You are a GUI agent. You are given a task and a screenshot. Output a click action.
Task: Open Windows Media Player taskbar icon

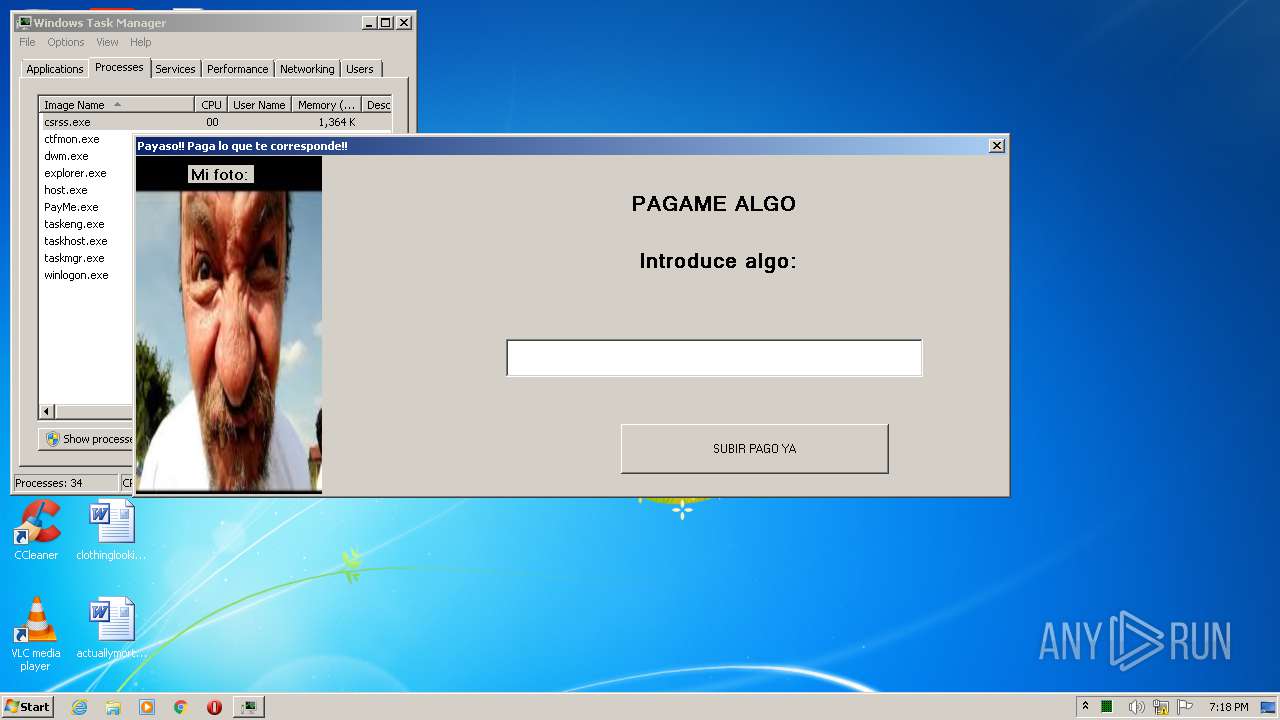point(147,707)
